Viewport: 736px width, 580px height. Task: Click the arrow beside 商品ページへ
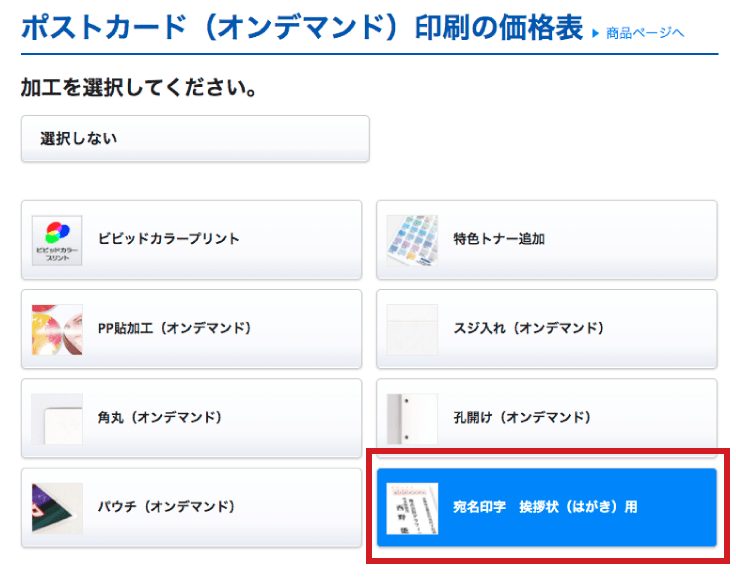pyautogui.click(x=597, y=33)
